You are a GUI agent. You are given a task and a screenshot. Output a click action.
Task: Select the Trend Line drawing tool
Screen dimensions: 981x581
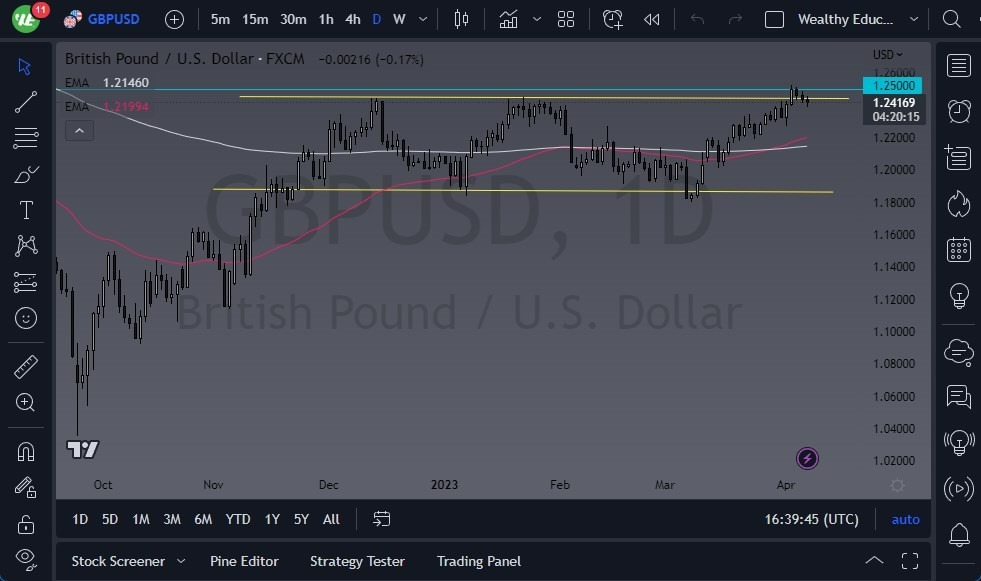tap(25, 102)
